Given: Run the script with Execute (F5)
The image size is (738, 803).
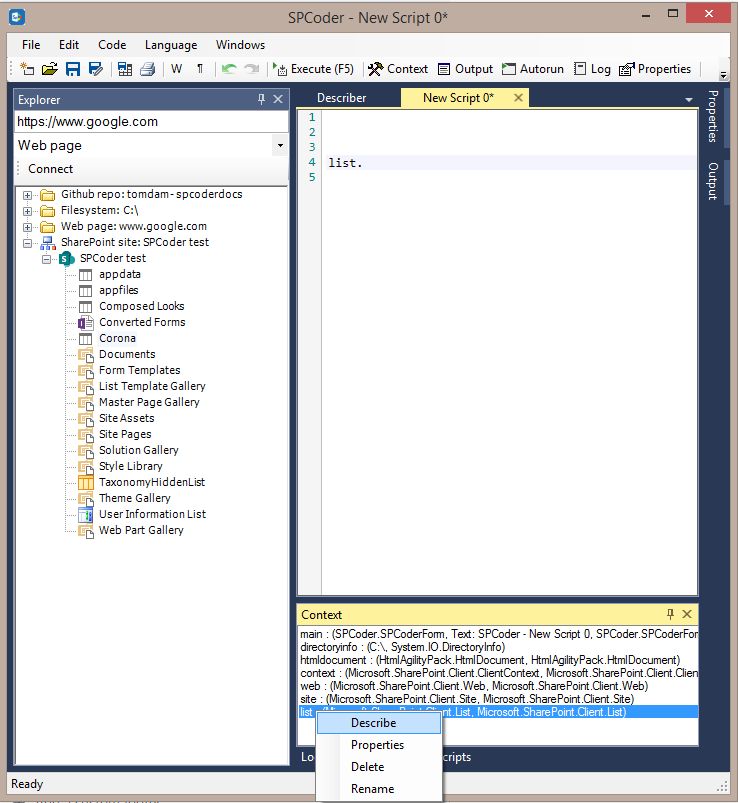Looking at the screenshot, I should pyautogui.click(x=313, y=69).
